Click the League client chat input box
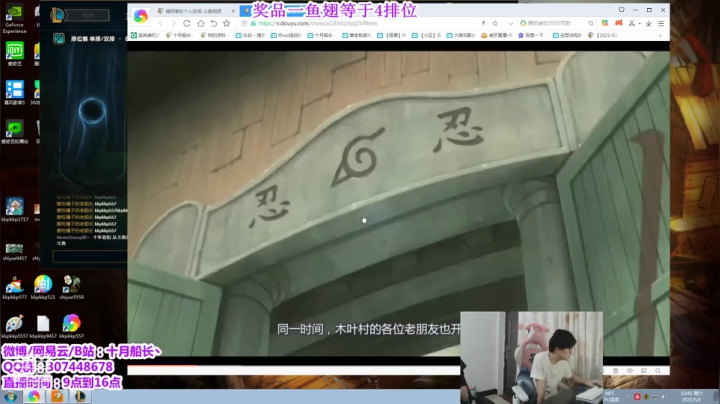The height and width of the screenshot is (404, 720). (90, 257)
